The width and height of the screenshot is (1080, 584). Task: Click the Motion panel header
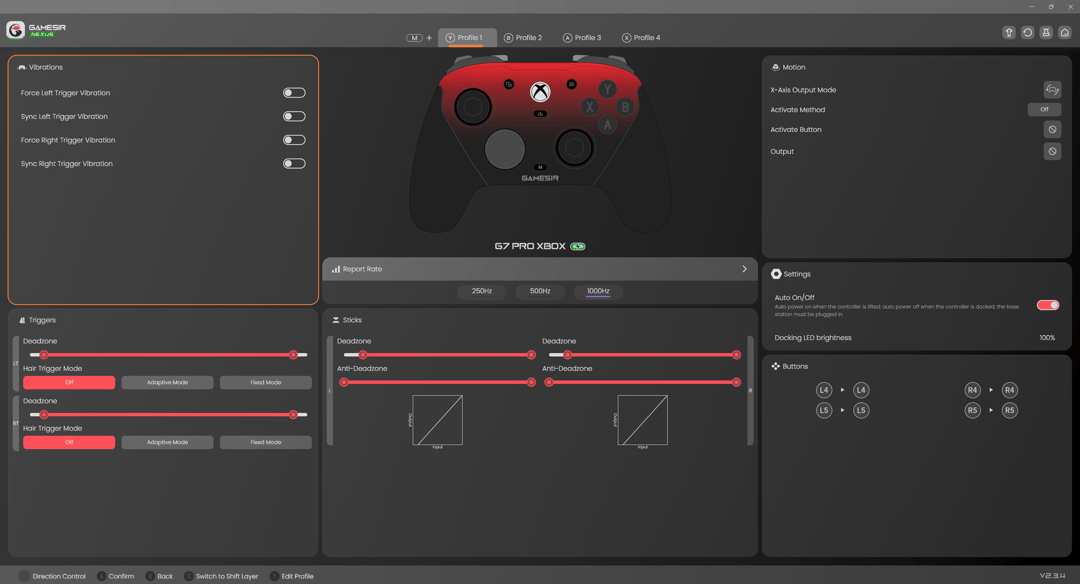(788, 67)
